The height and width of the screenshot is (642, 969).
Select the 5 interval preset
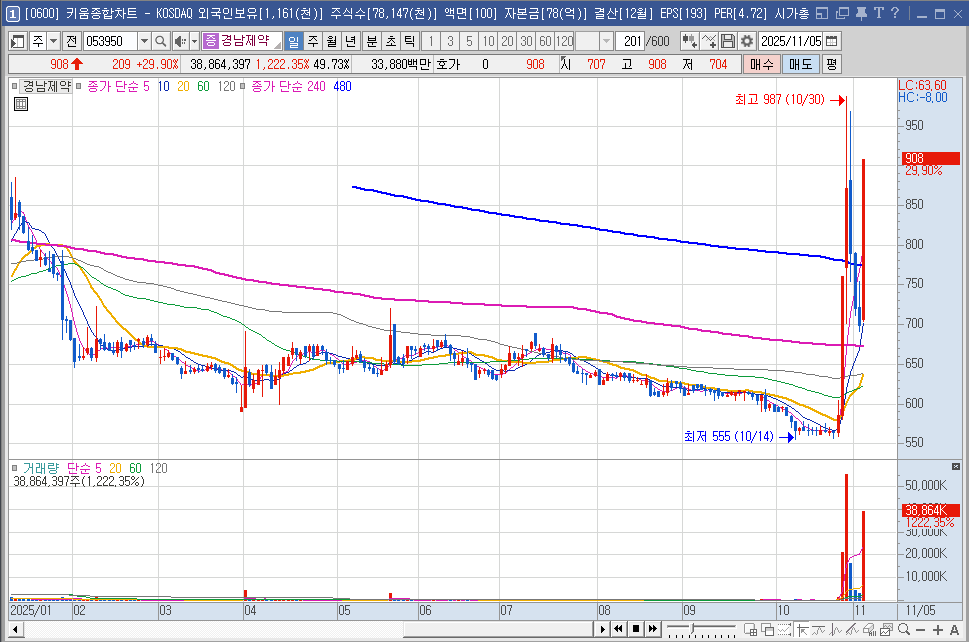[x=469, y=41]
